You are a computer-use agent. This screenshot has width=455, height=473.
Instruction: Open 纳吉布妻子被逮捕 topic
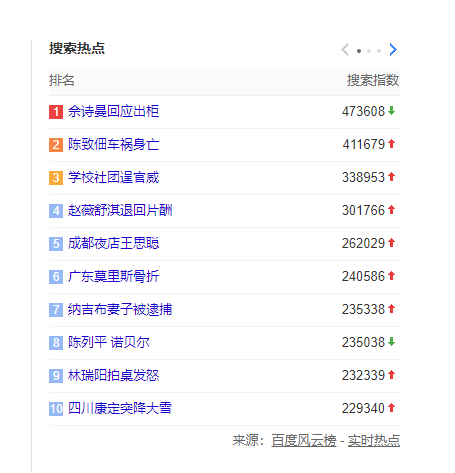click(120, 309)
